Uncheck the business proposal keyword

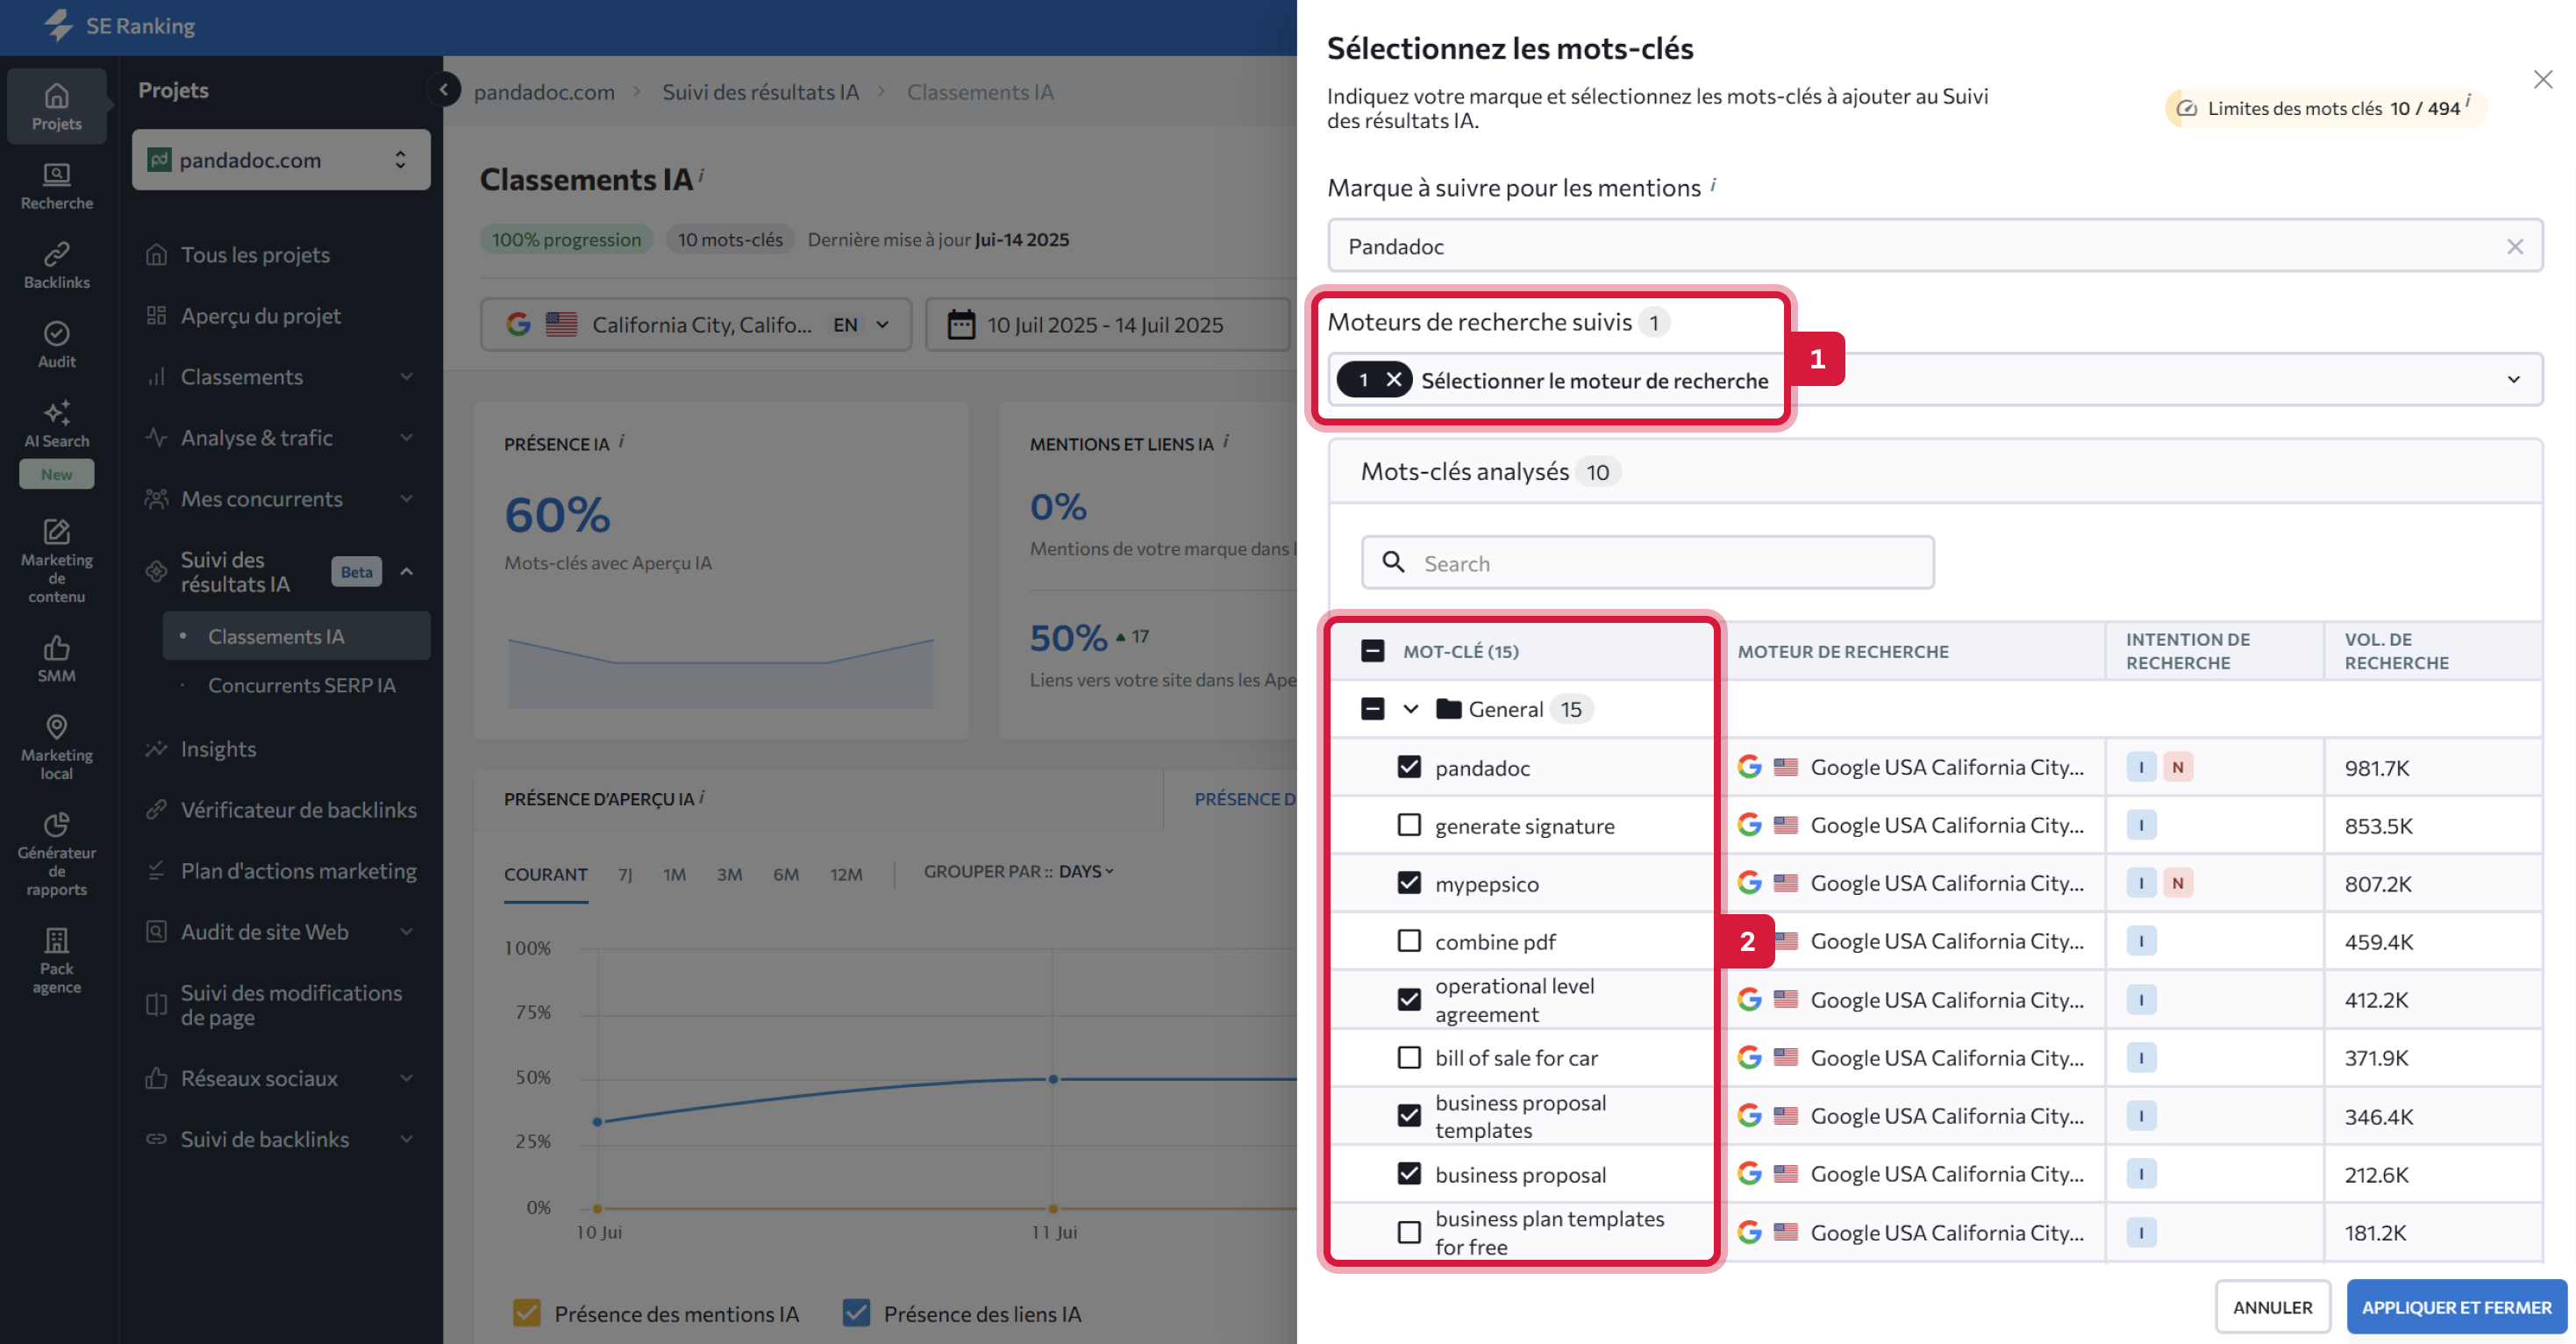(x=1408, y=1173)
